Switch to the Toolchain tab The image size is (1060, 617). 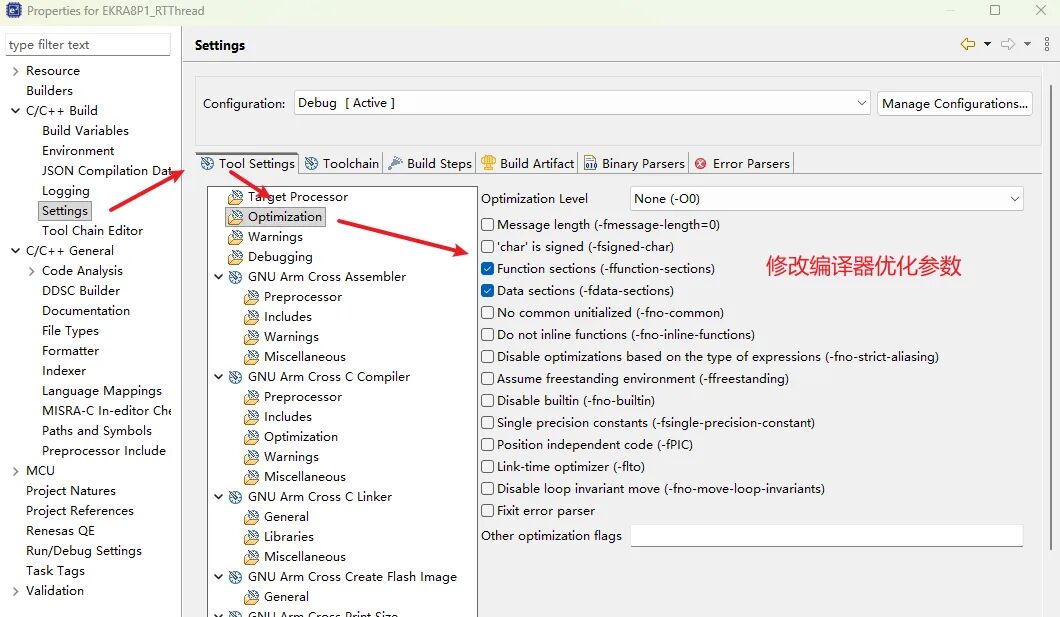[342, 163]
